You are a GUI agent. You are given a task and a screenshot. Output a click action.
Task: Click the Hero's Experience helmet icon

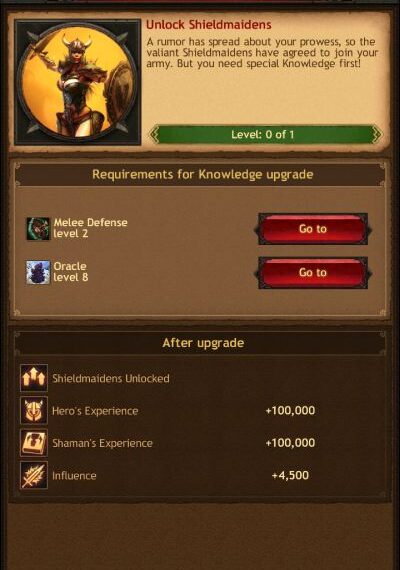tap(34, 410)
